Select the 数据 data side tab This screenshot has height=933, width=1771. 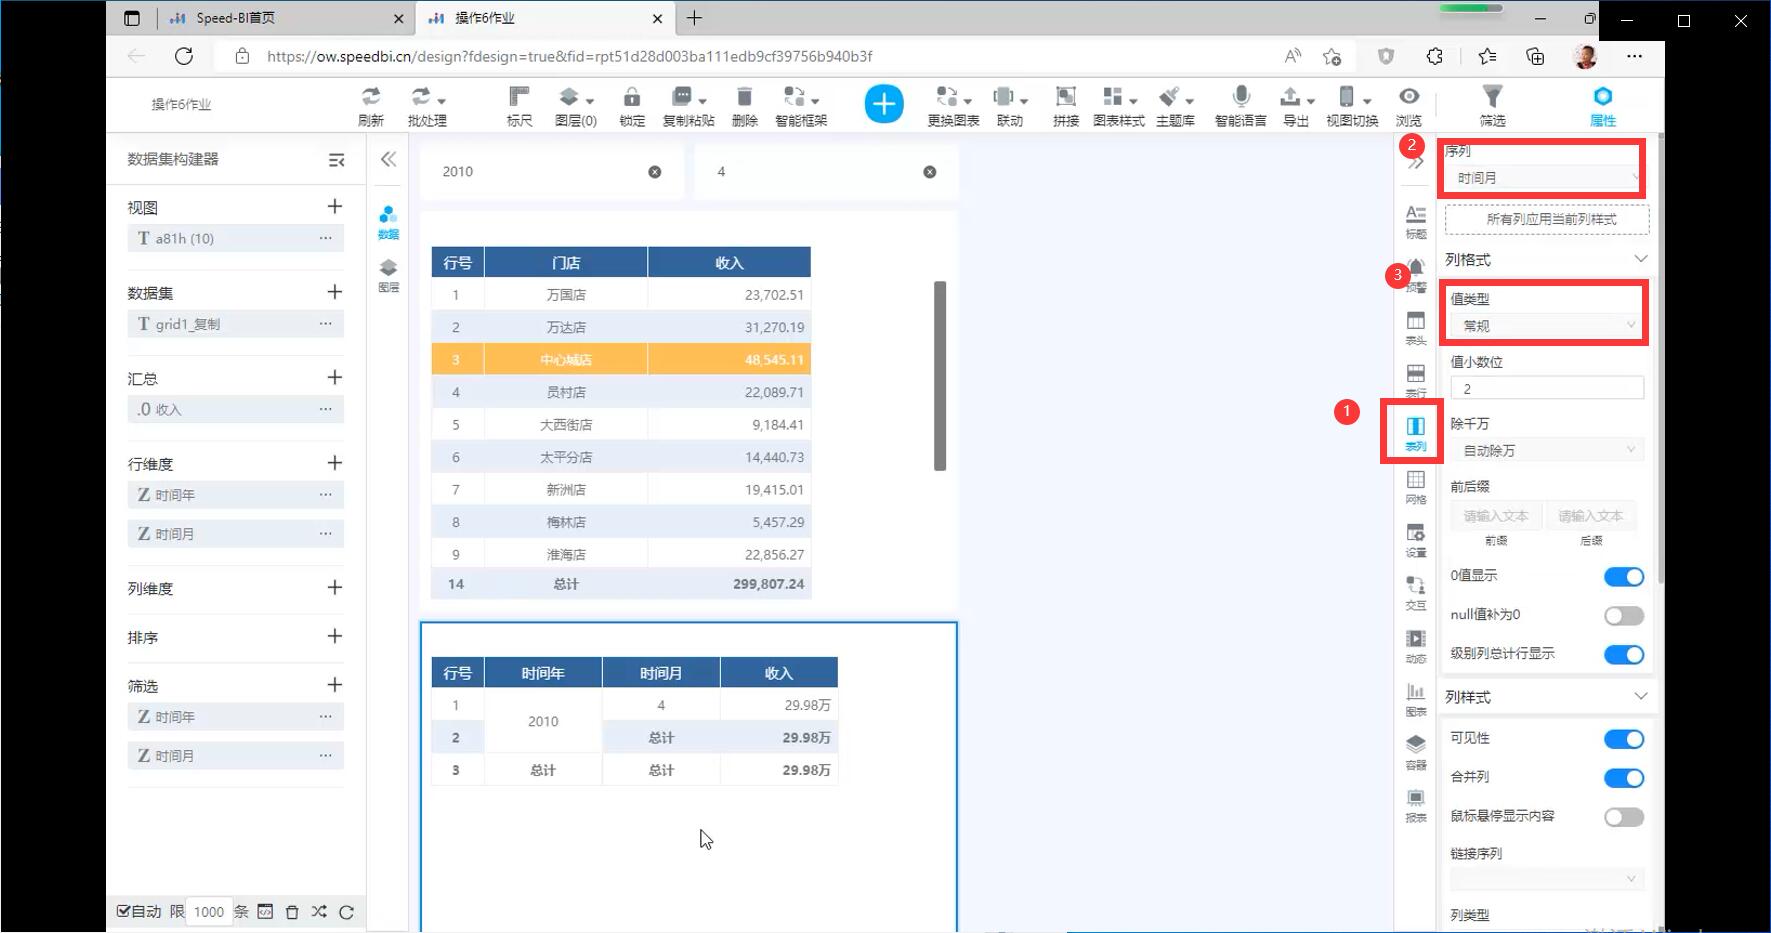(x=388, y=222)
